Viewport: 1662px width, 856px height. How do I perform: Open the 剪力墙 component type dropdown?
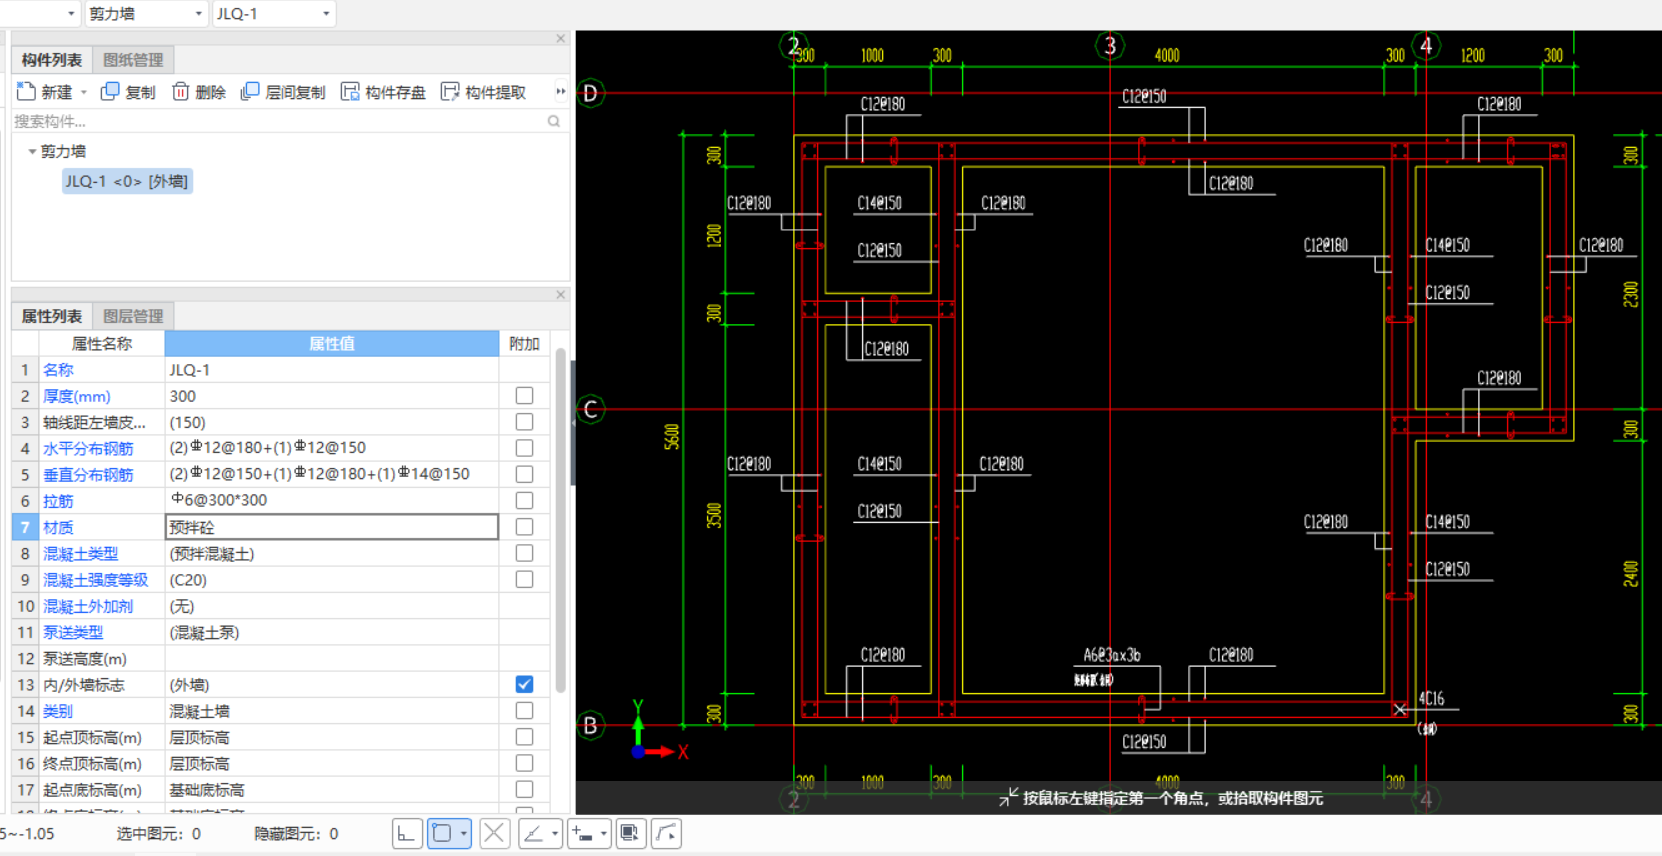(x=198, y=14)
